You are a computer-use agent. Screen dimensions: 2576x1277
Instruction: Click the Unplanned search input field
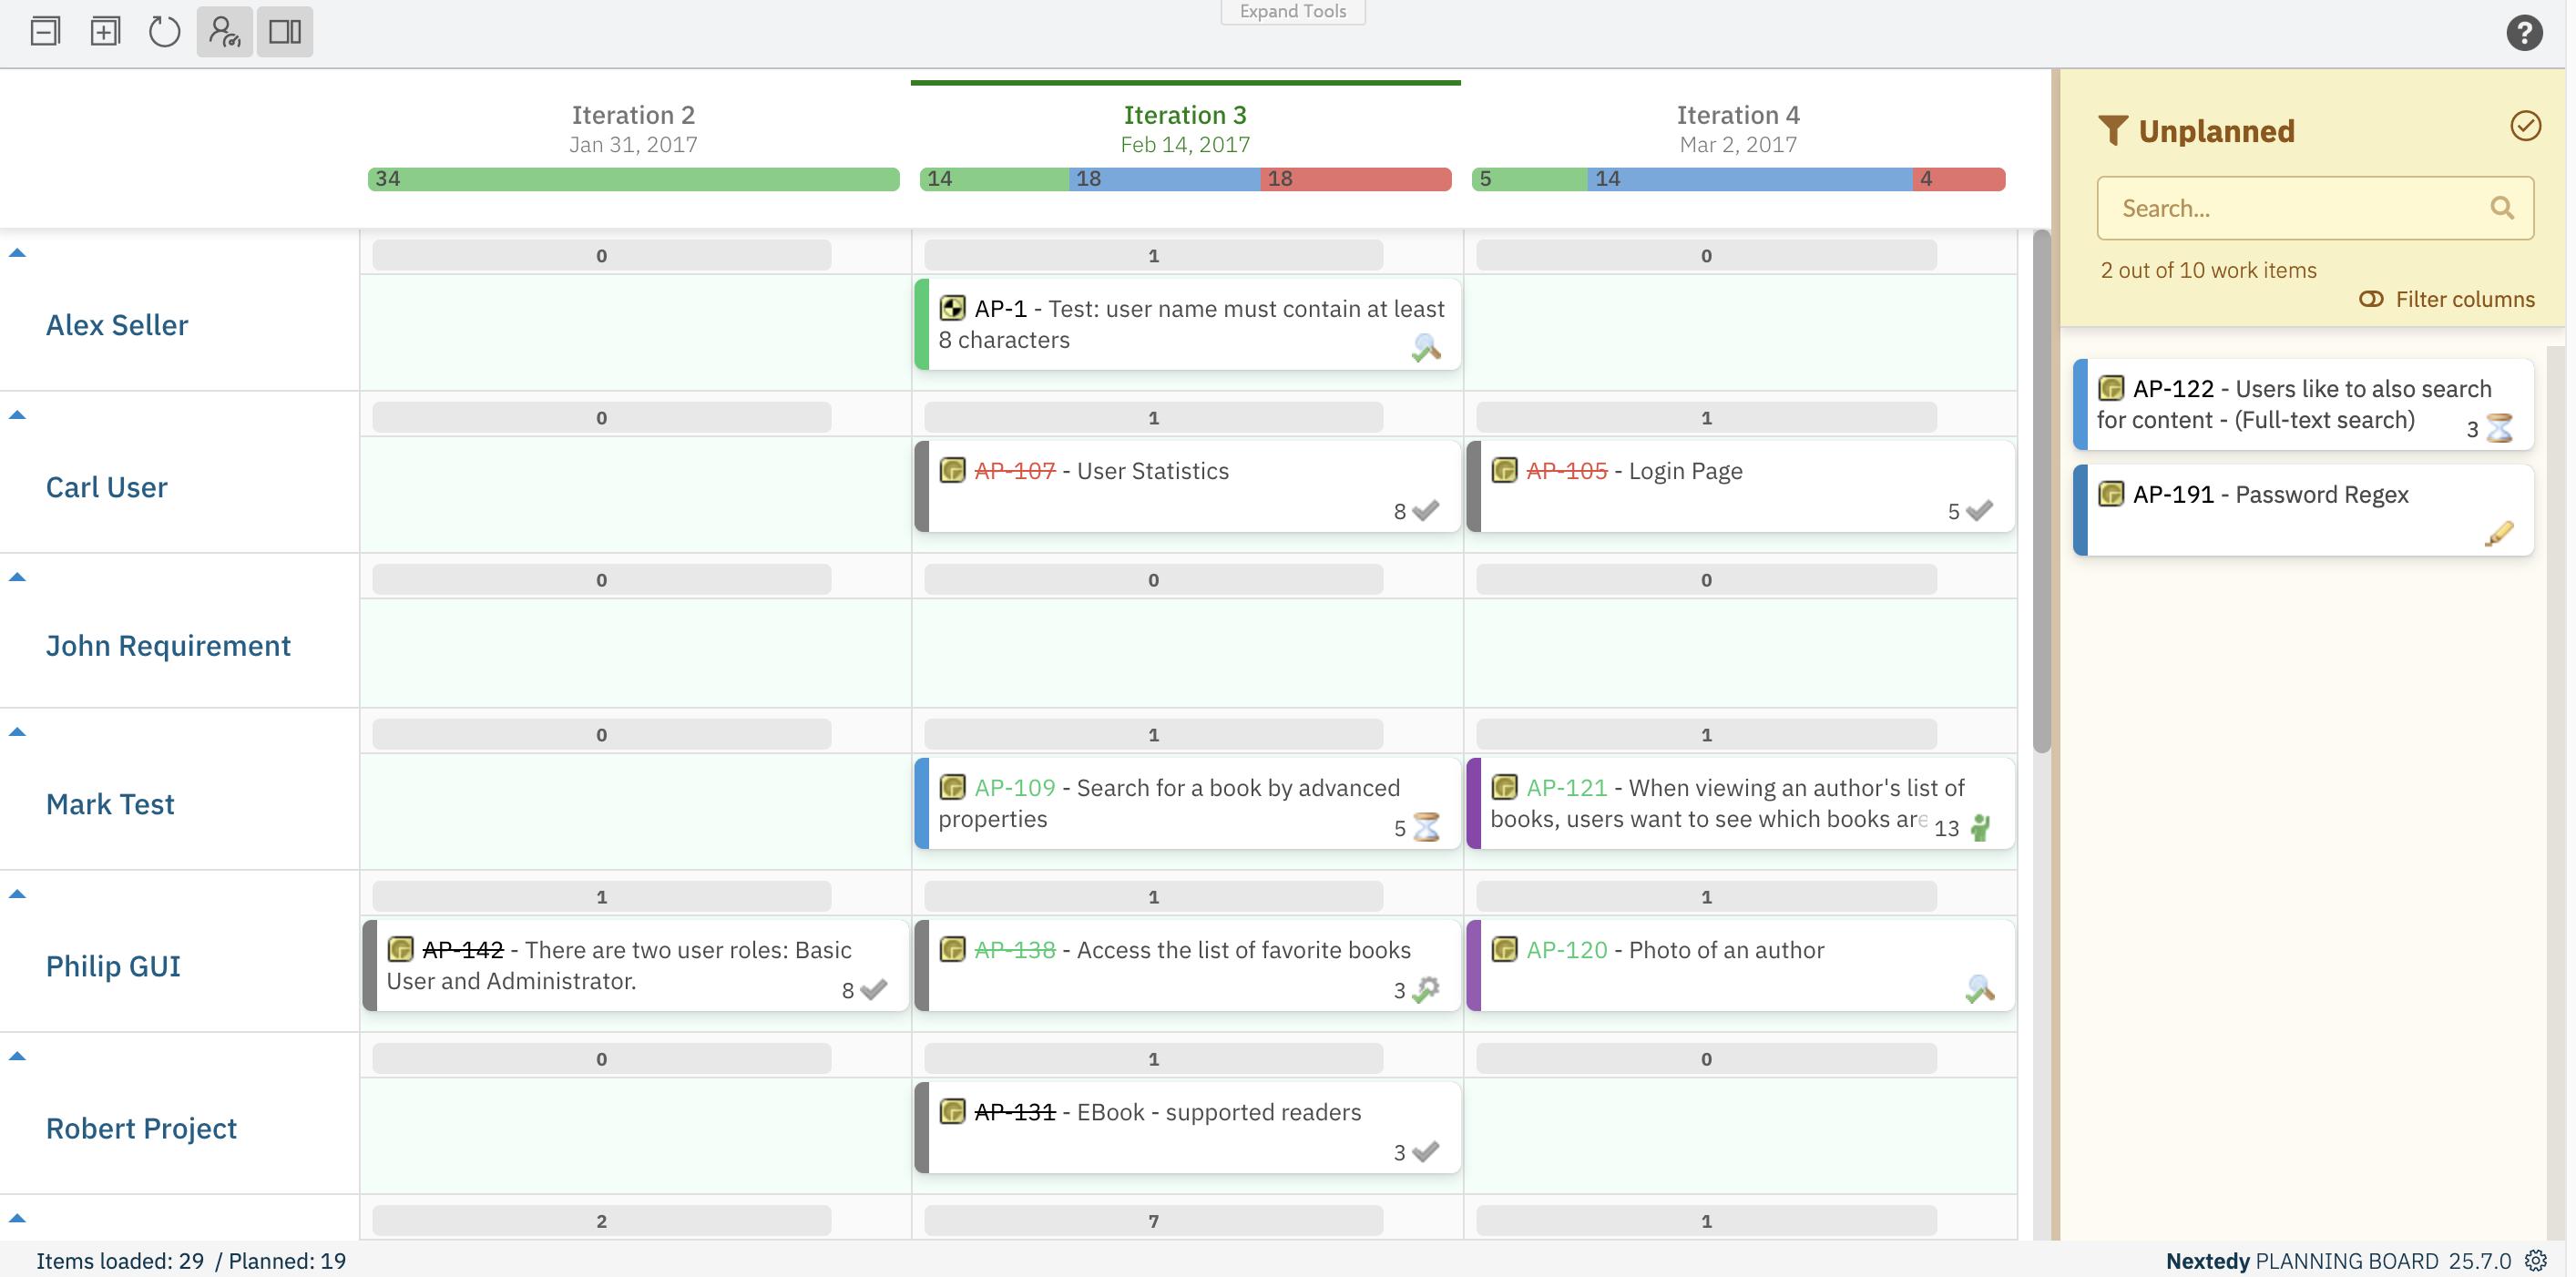coord(2290,208)
